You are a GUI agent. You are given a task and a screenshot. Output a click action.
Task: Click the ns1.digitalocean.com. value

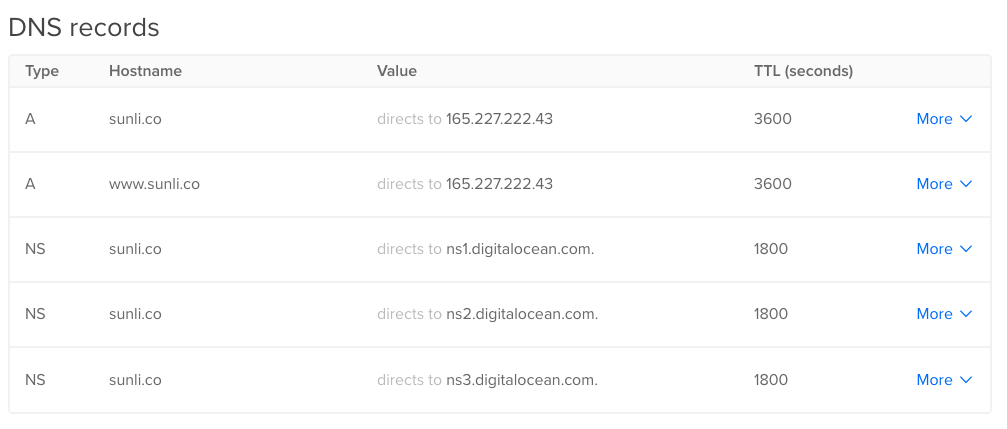click(520, 249)
